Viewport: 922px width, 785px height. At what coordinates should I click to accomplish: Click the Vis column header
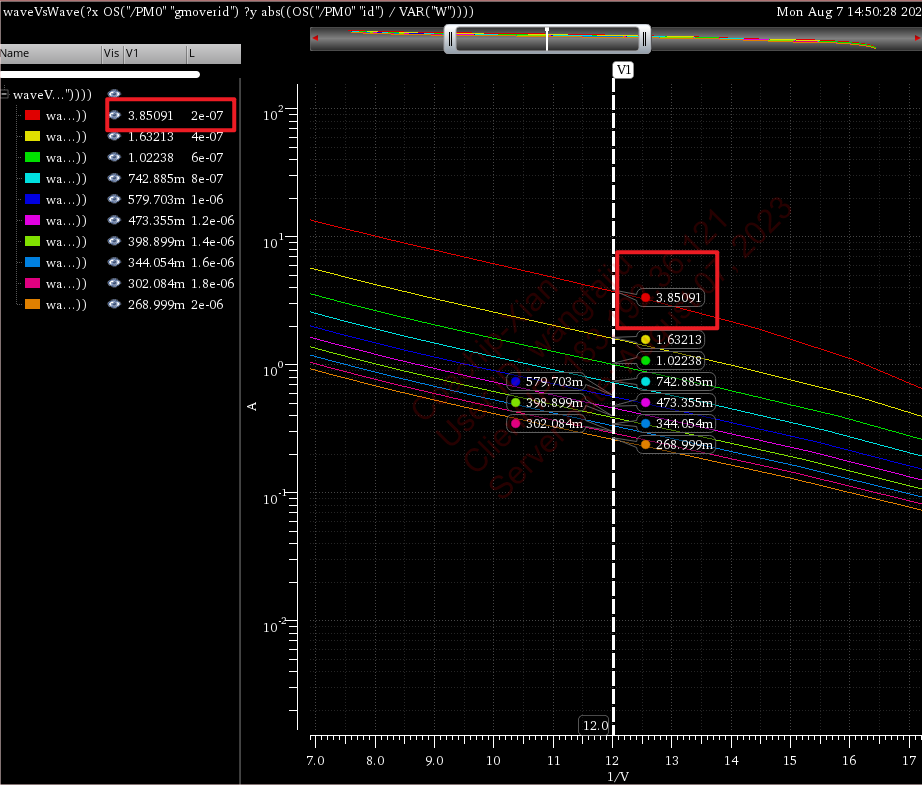(111, 52)
